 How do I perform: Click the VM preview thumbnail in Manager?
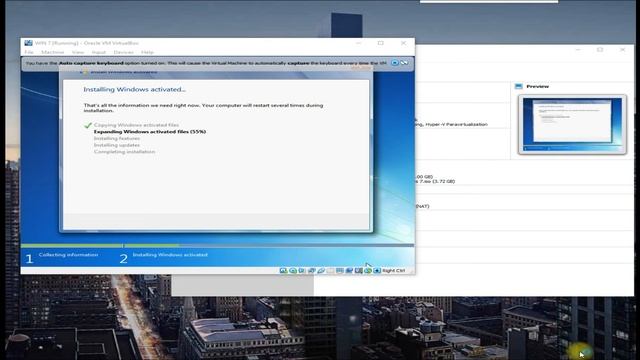(572, 124)
